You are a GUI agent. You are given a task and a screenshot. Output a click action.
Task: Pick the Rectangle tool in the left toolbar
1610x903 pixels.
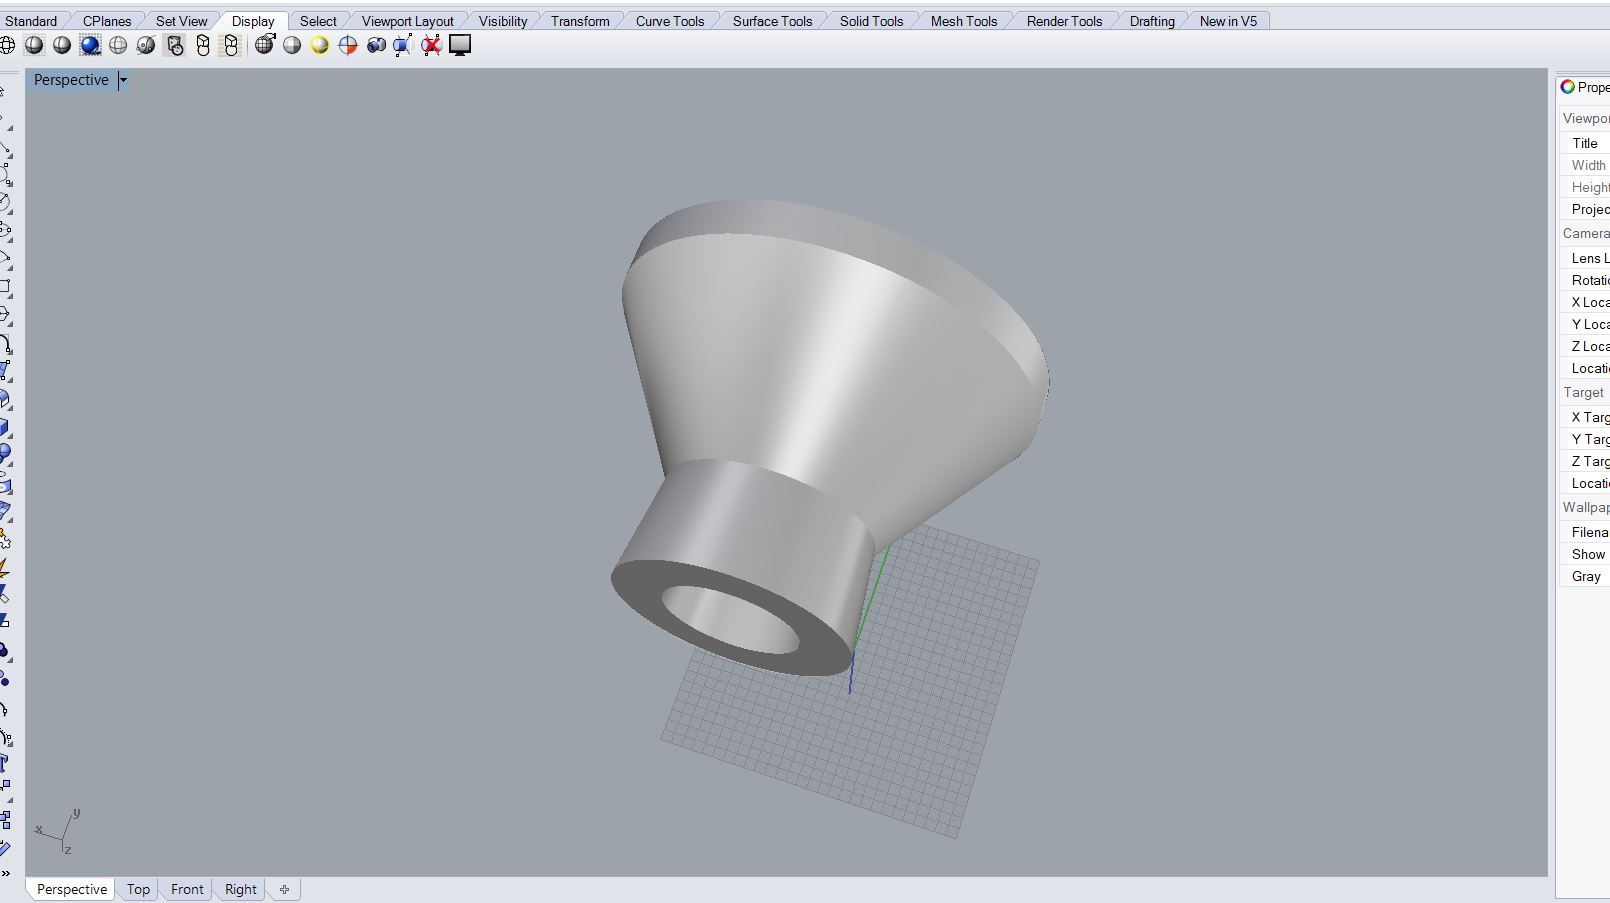click(5, 288)
